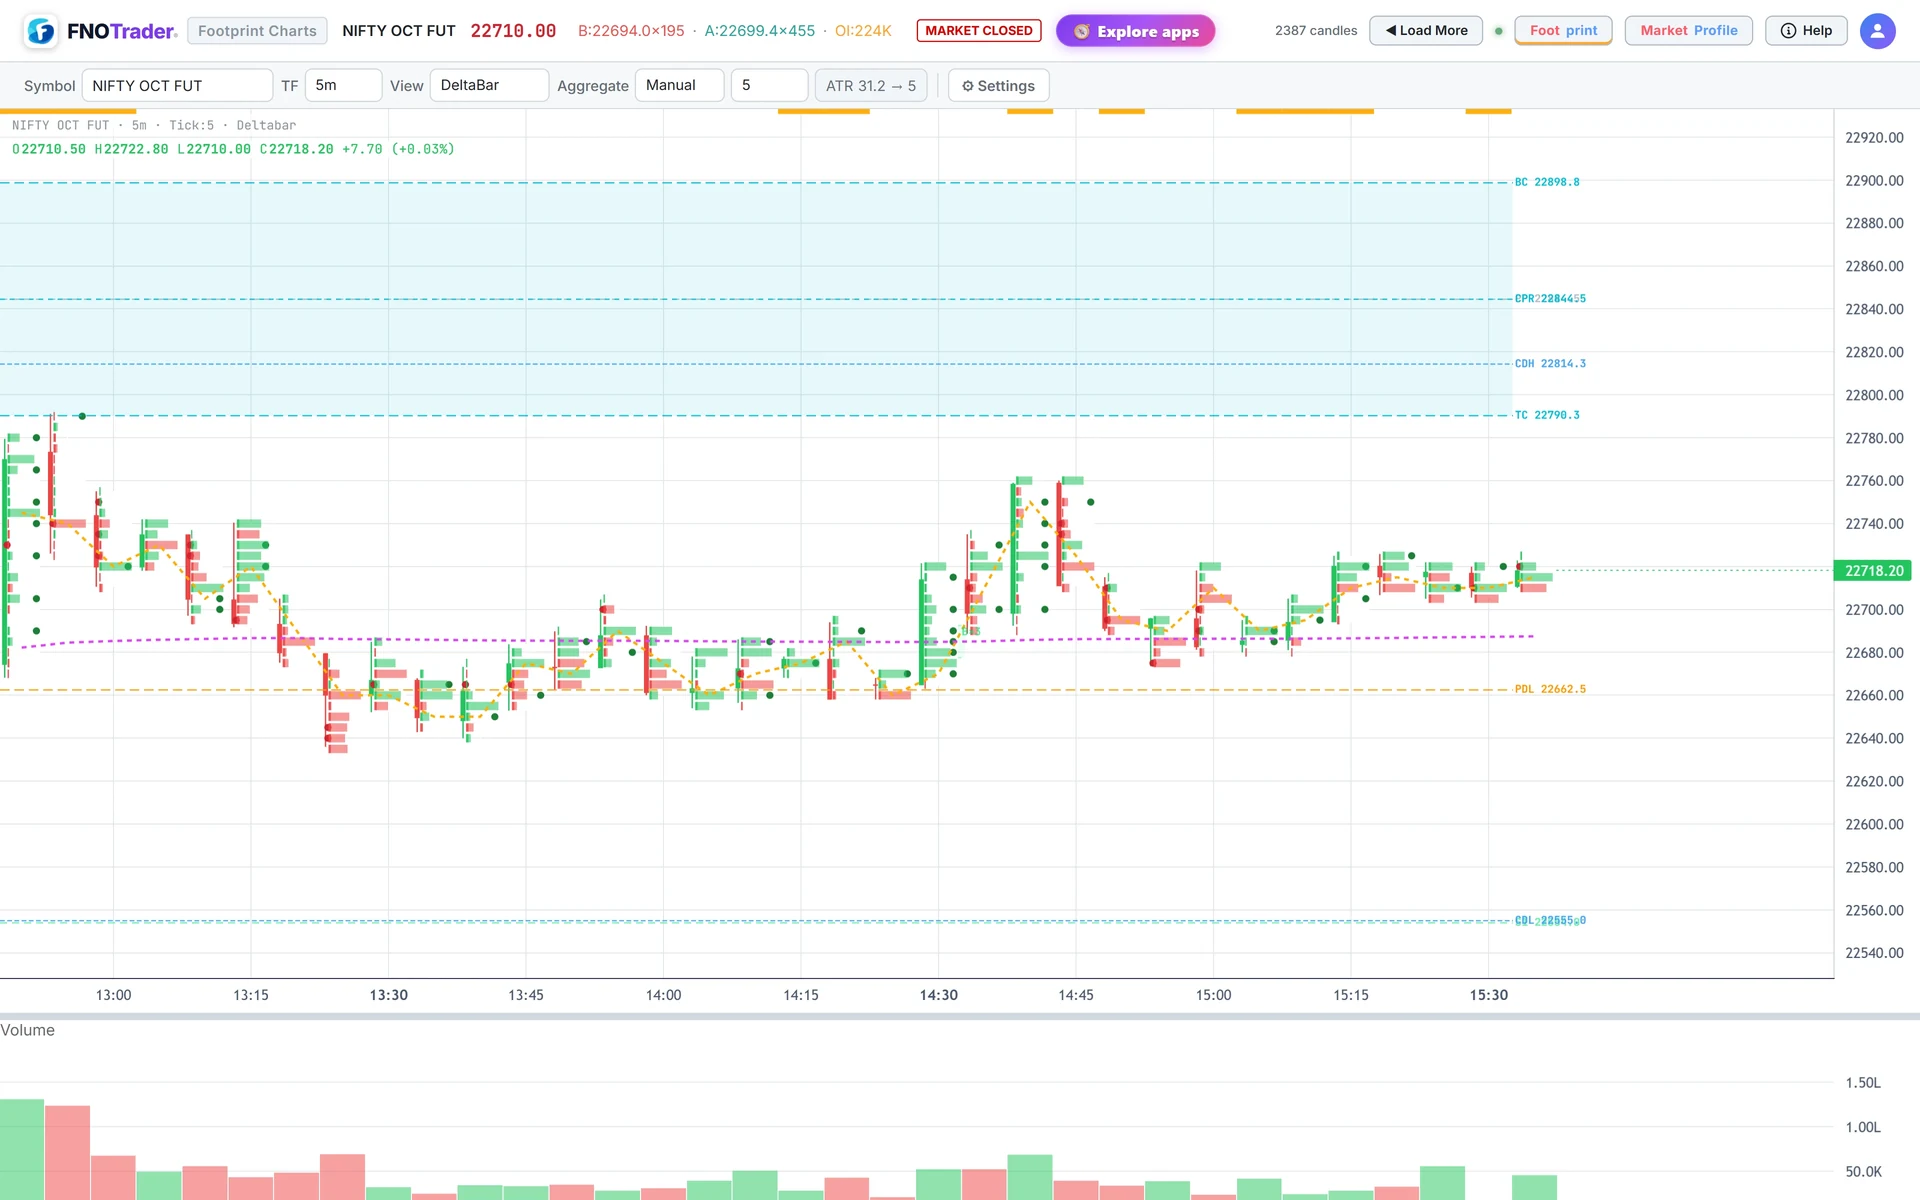Focus the aggregate value field showing 5
Screen dimensions: 1920x1200
(769, 86)
